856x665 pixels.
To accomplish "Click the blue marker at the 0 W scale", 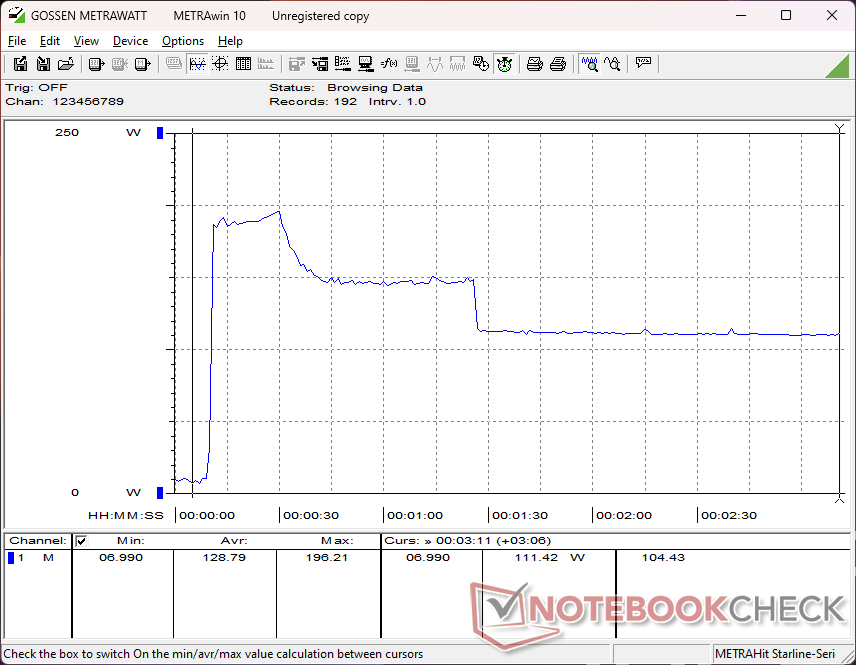I will [x=160, y=493].
